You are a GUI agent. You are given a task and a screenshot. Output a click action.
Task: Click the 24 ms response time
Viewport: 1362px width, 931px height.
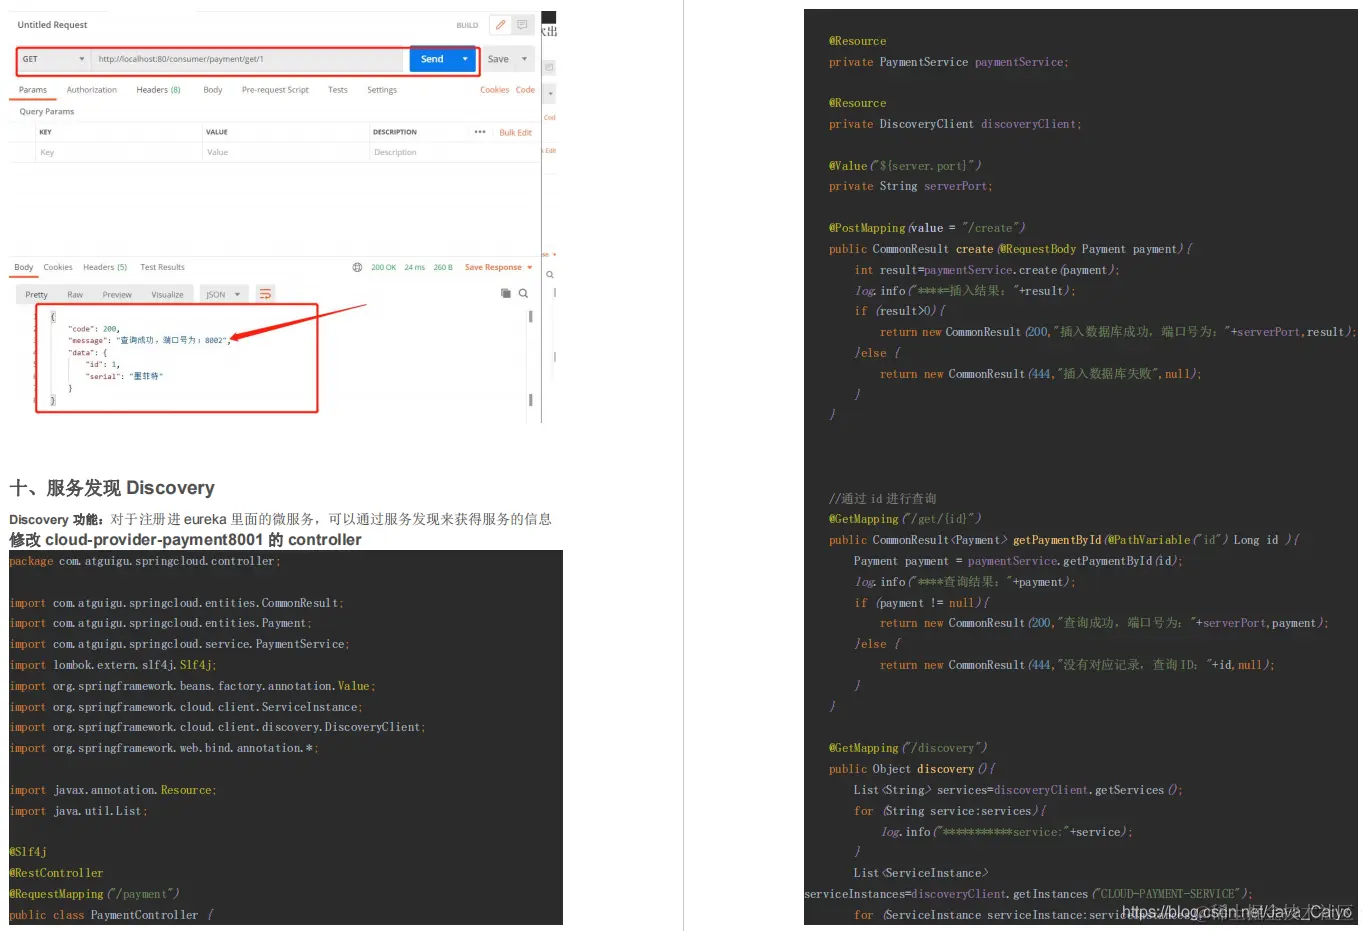point(415,267)
